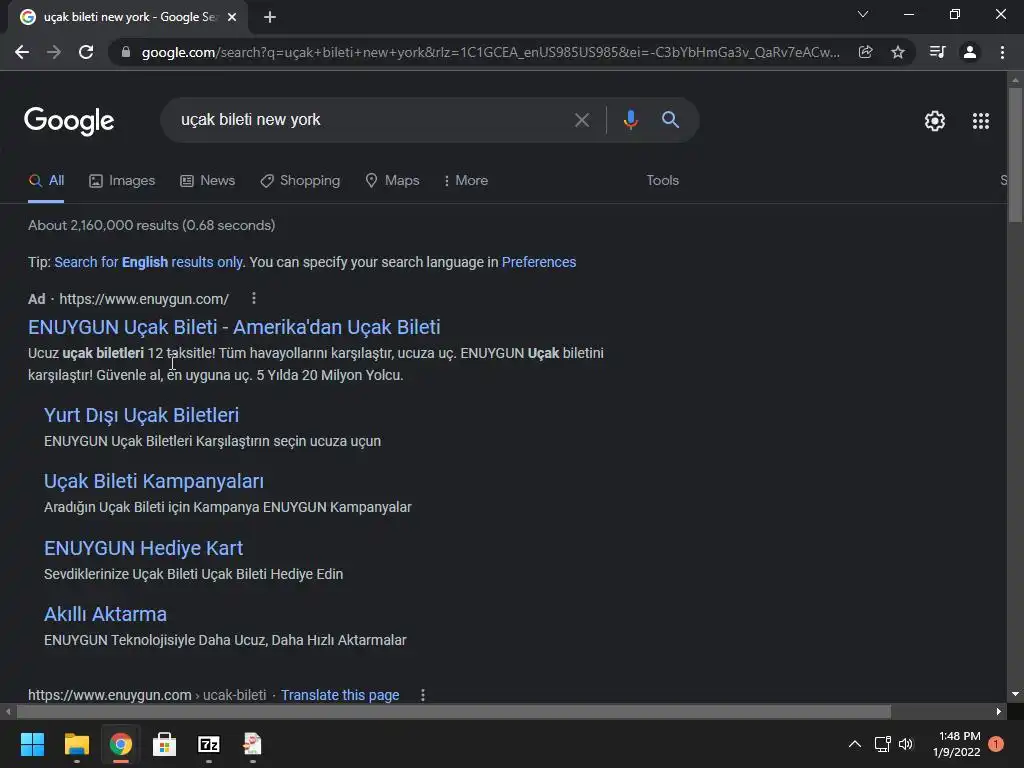Switch to the Images tab
Image resolution: width=1024 pixels, height=768 pixels.
tap(122, 181)
